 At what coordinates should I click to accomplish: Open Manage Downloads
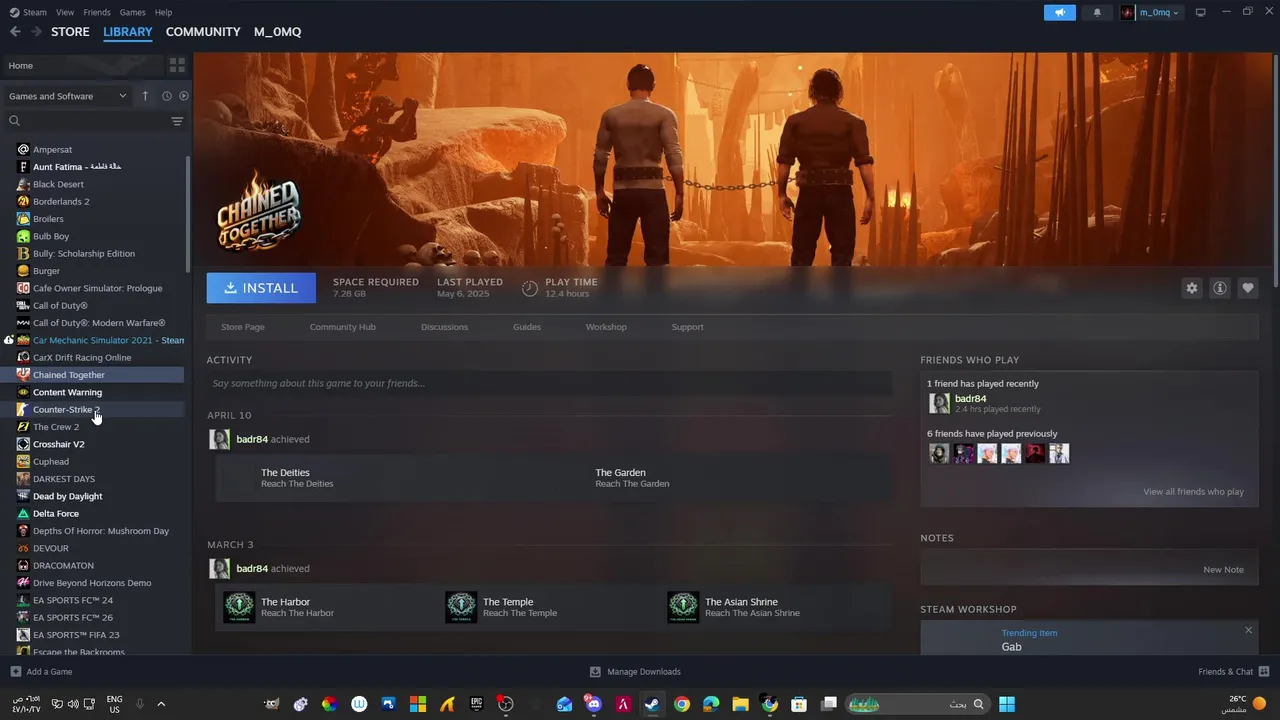635,672
